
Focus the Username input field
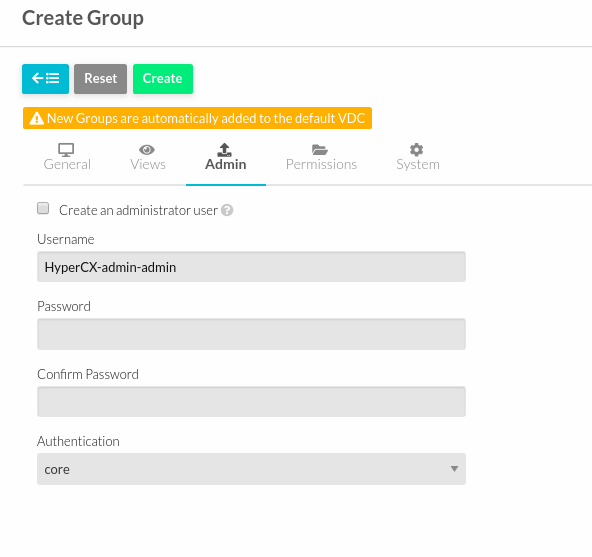(x=251, y=267)
